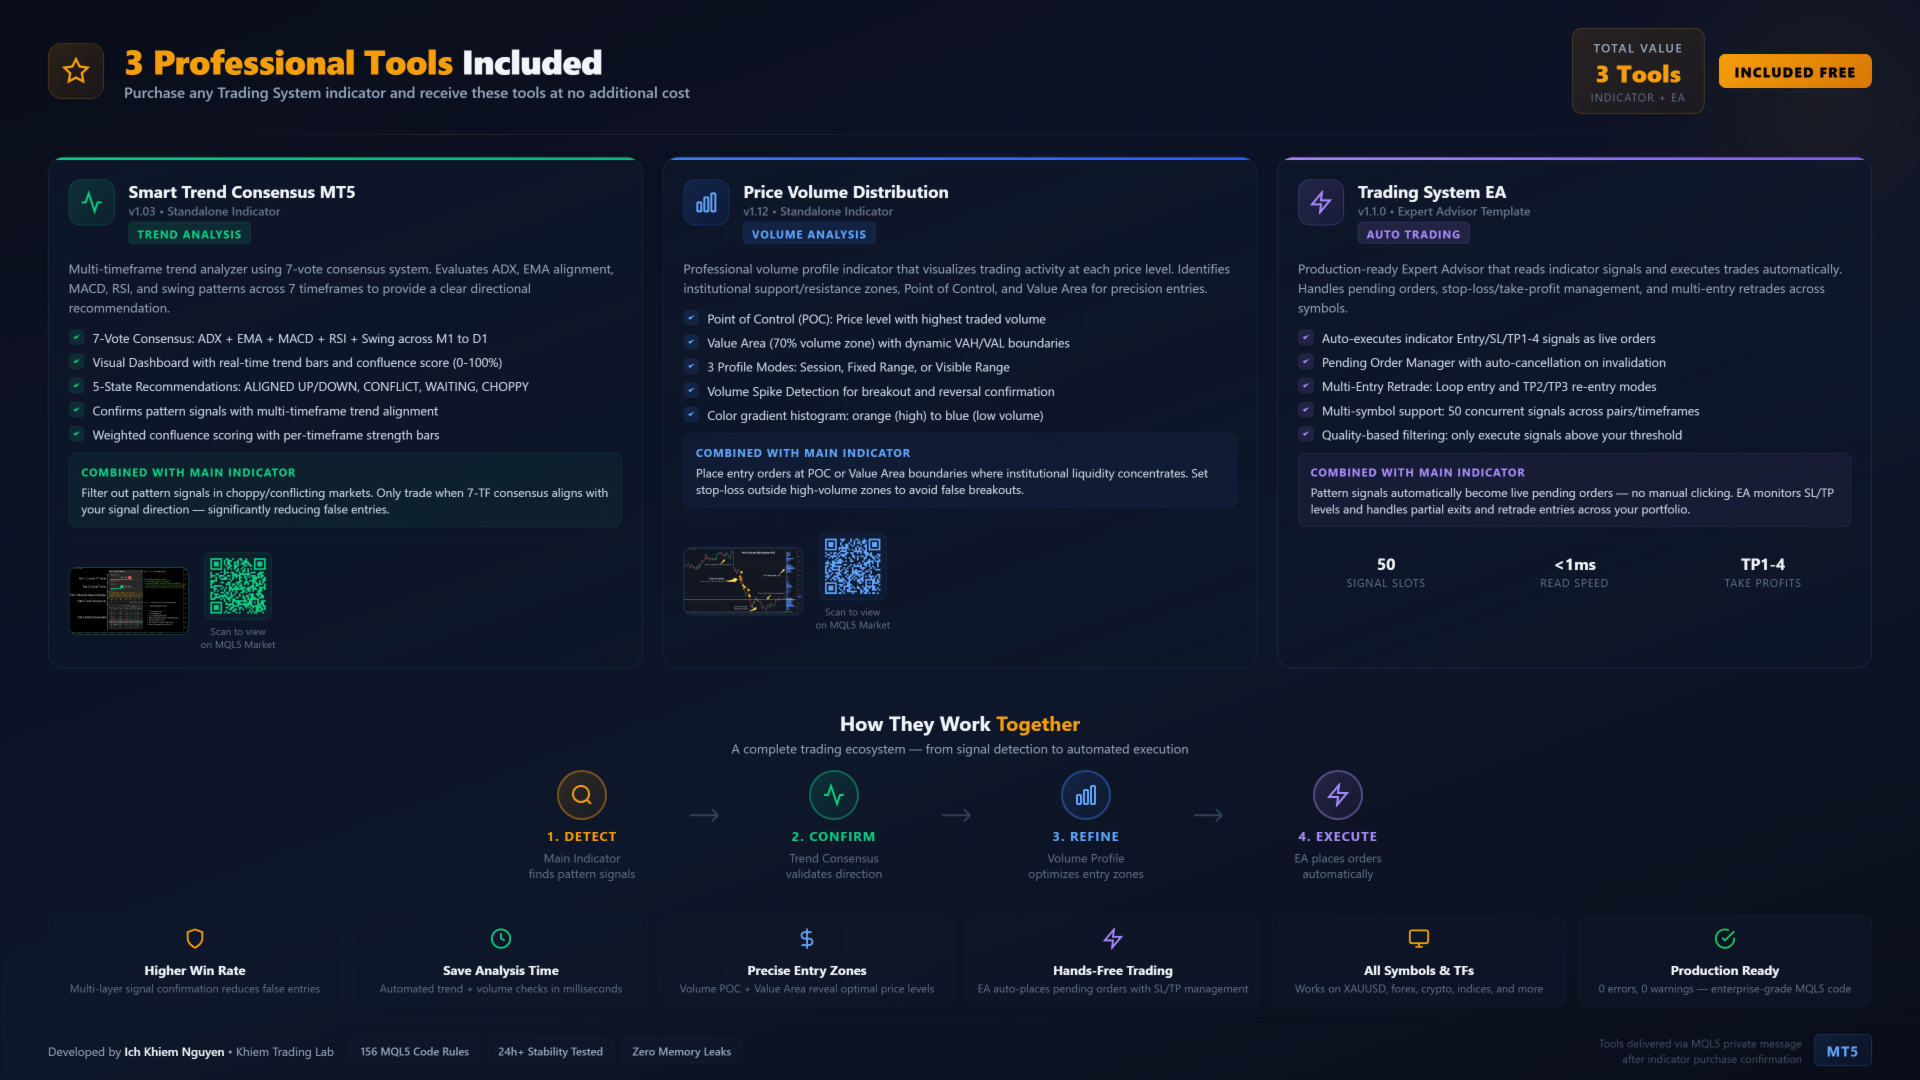Image resolution: width=1920 pixels, height=1080 pixels.
Task: Click the Point of Control (POC) checkbox
Action: pos(691,318)
